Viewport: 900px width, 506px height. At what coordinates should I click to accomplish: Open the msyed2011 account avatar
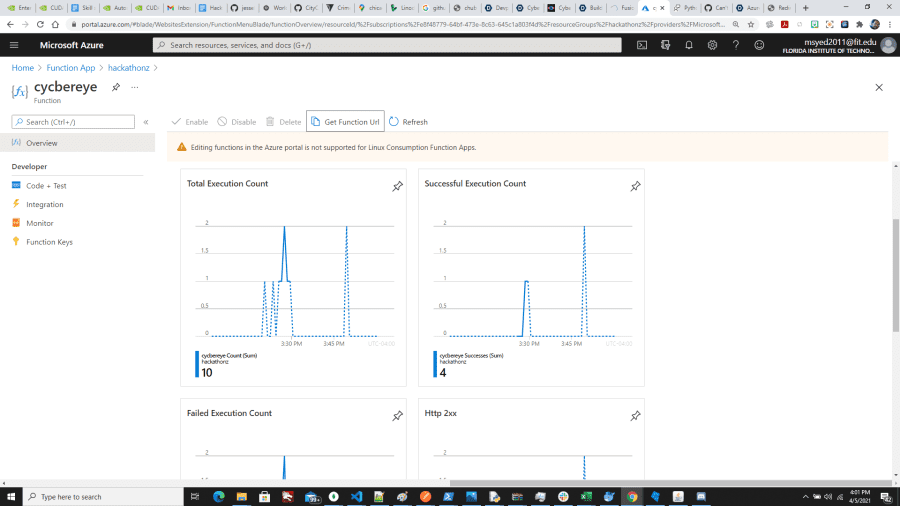889,45
